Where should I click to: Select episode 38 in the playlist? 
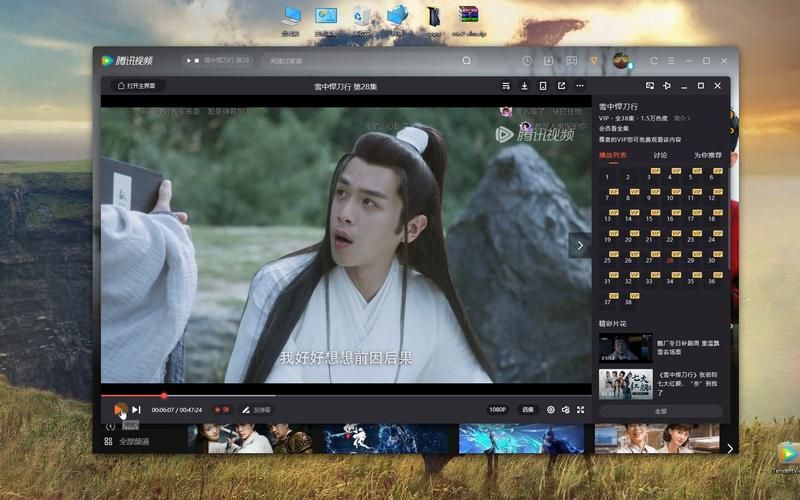click(x=628, y=301)
